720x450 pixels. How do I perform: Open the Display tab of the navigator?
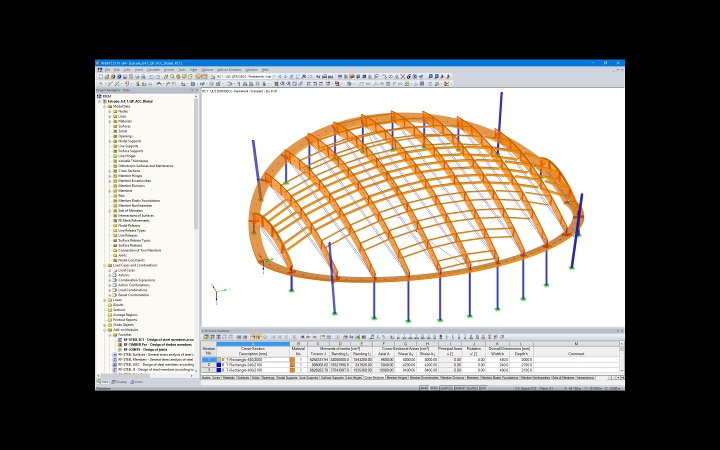119,382
